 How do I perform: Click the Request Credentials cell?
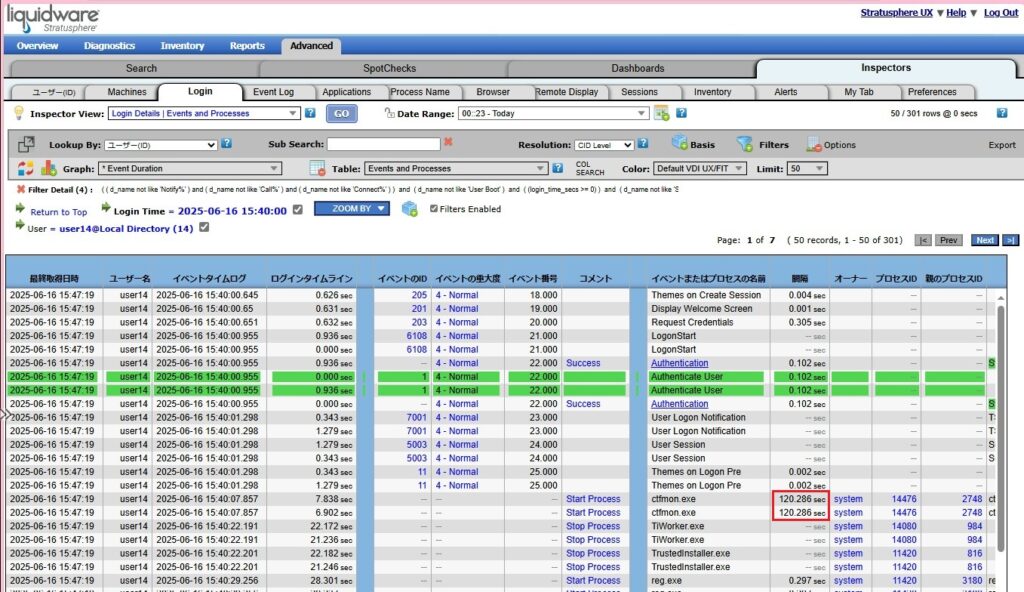point(692,322)
